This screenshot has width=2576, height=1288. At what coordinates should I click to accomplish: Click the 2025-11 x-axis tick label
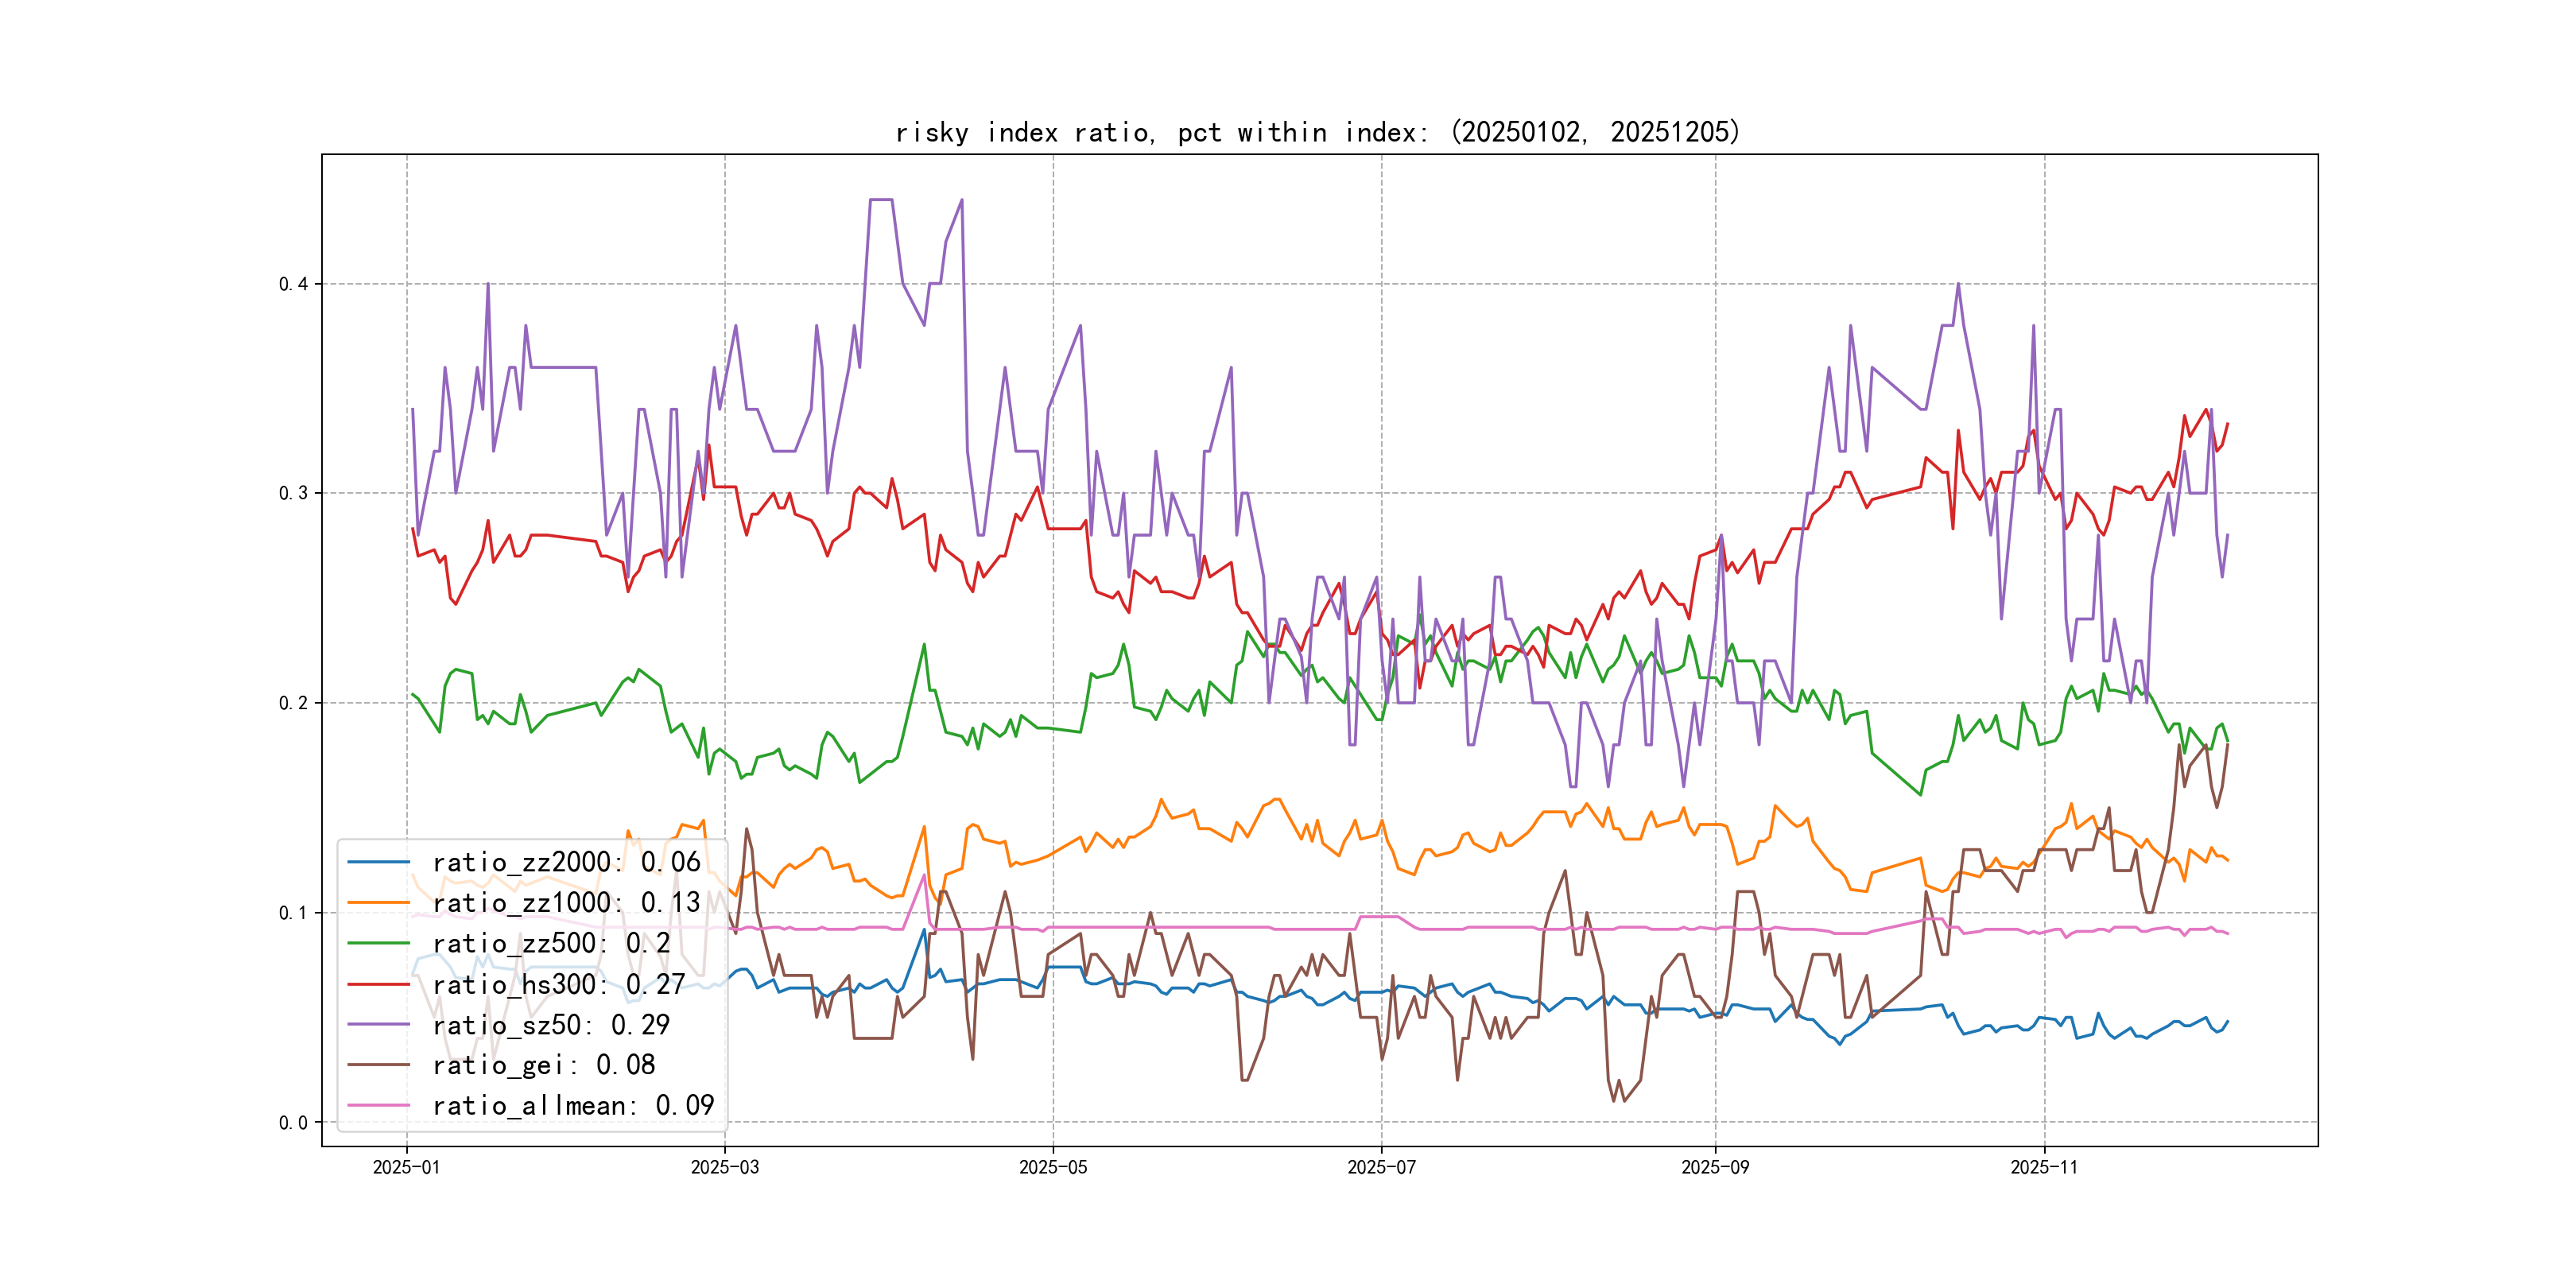point(2044,1168)
